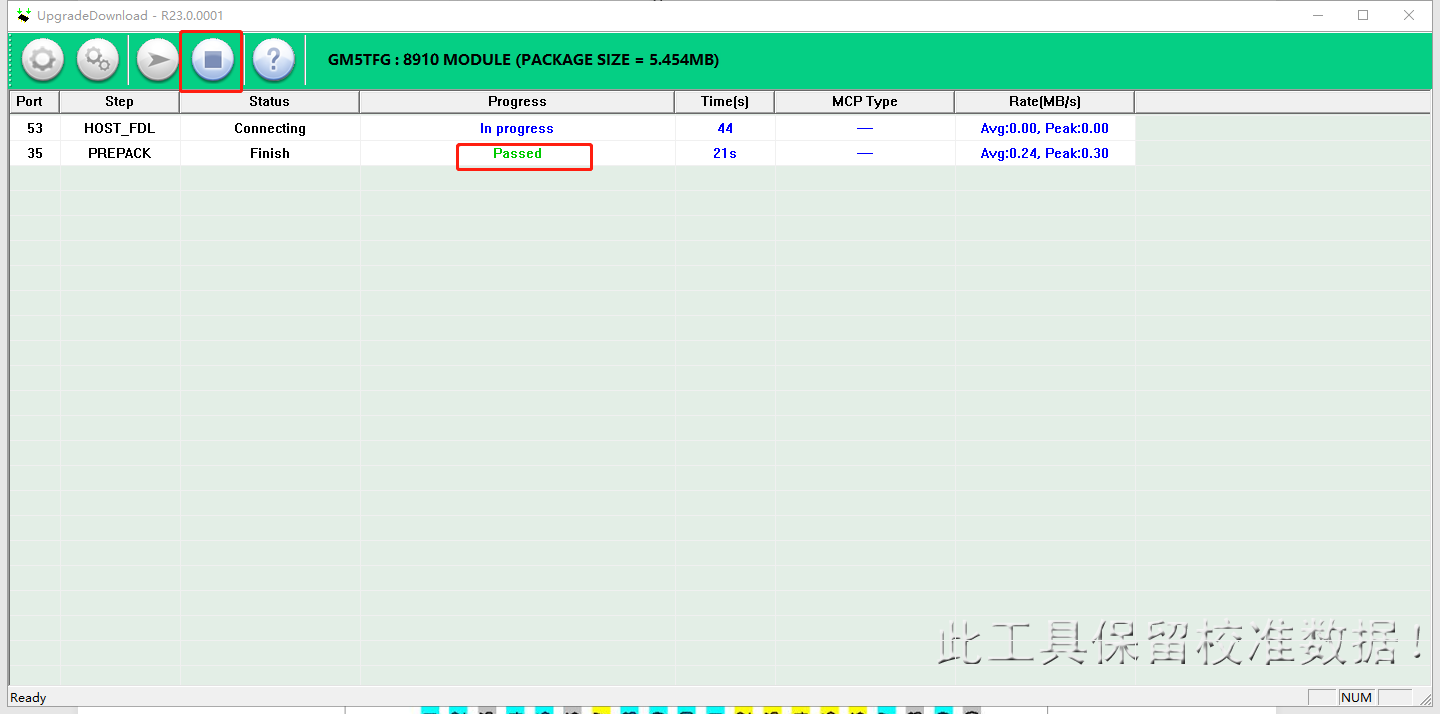1440x714 pixels.
Task: Click the NUM indicator in status bar
Action: (1357, 698)
